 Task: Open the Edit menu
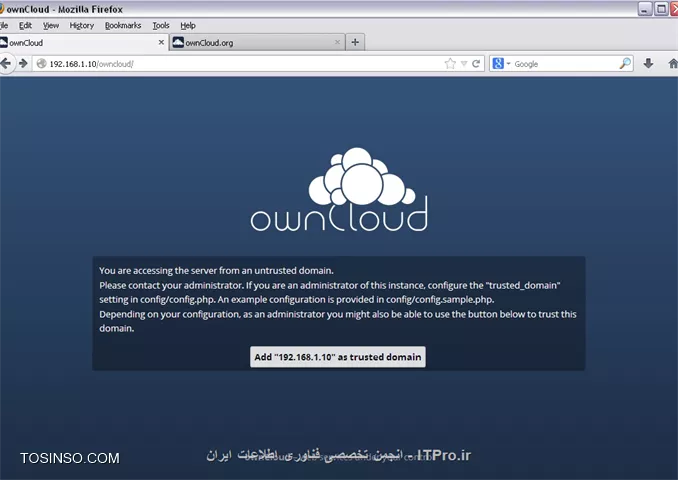pos(25,26)
